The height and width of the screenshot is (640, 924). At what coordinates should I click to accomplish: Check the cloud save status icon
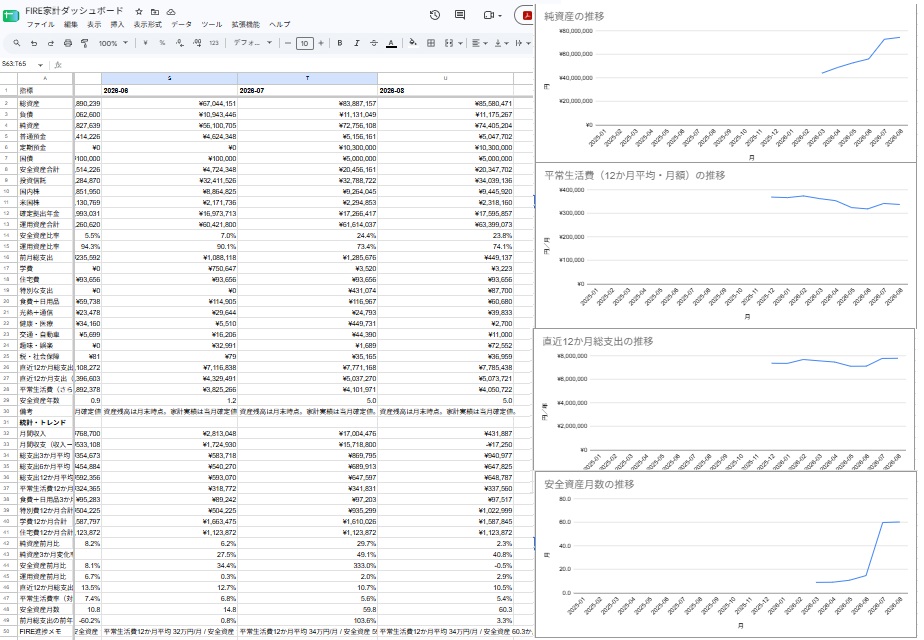[x=171, y=12]
